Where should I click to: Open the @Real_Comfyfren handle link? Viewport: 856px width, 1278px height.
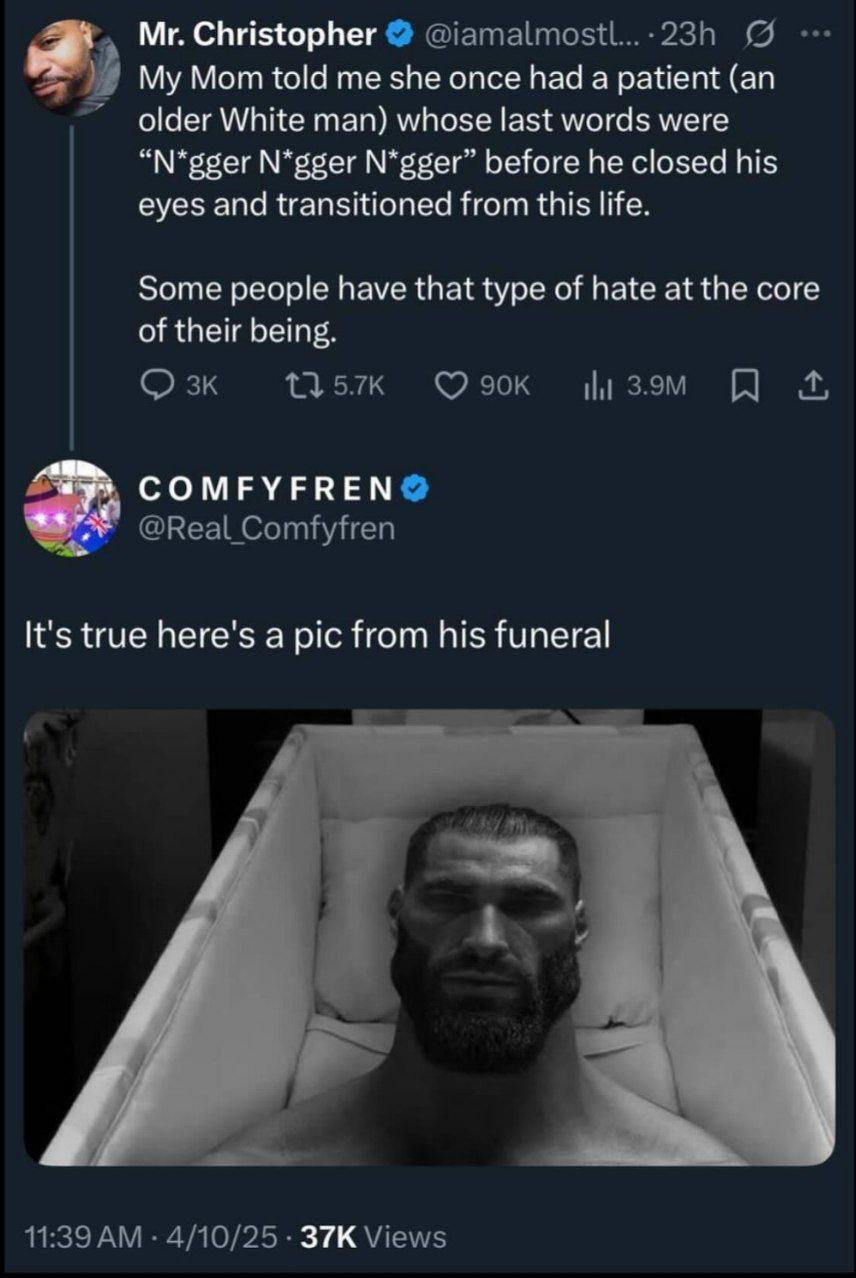click(x=267, y=528)
